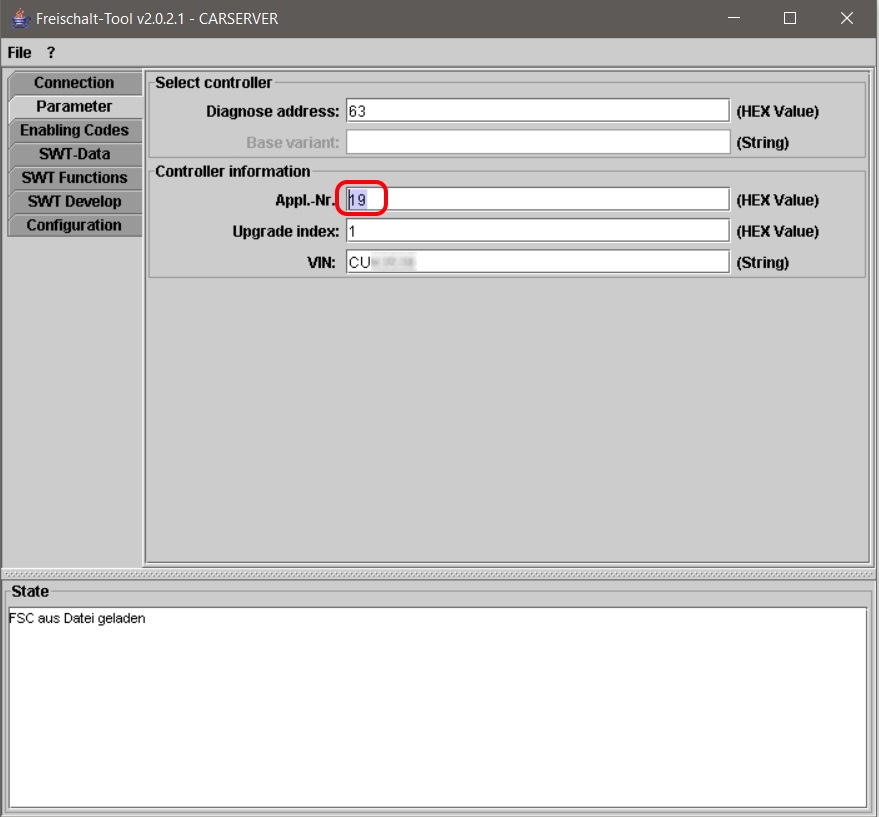Screen dimensions: 879x817
Task: Click the Diagnose address input field
Action: click(538, 110)
